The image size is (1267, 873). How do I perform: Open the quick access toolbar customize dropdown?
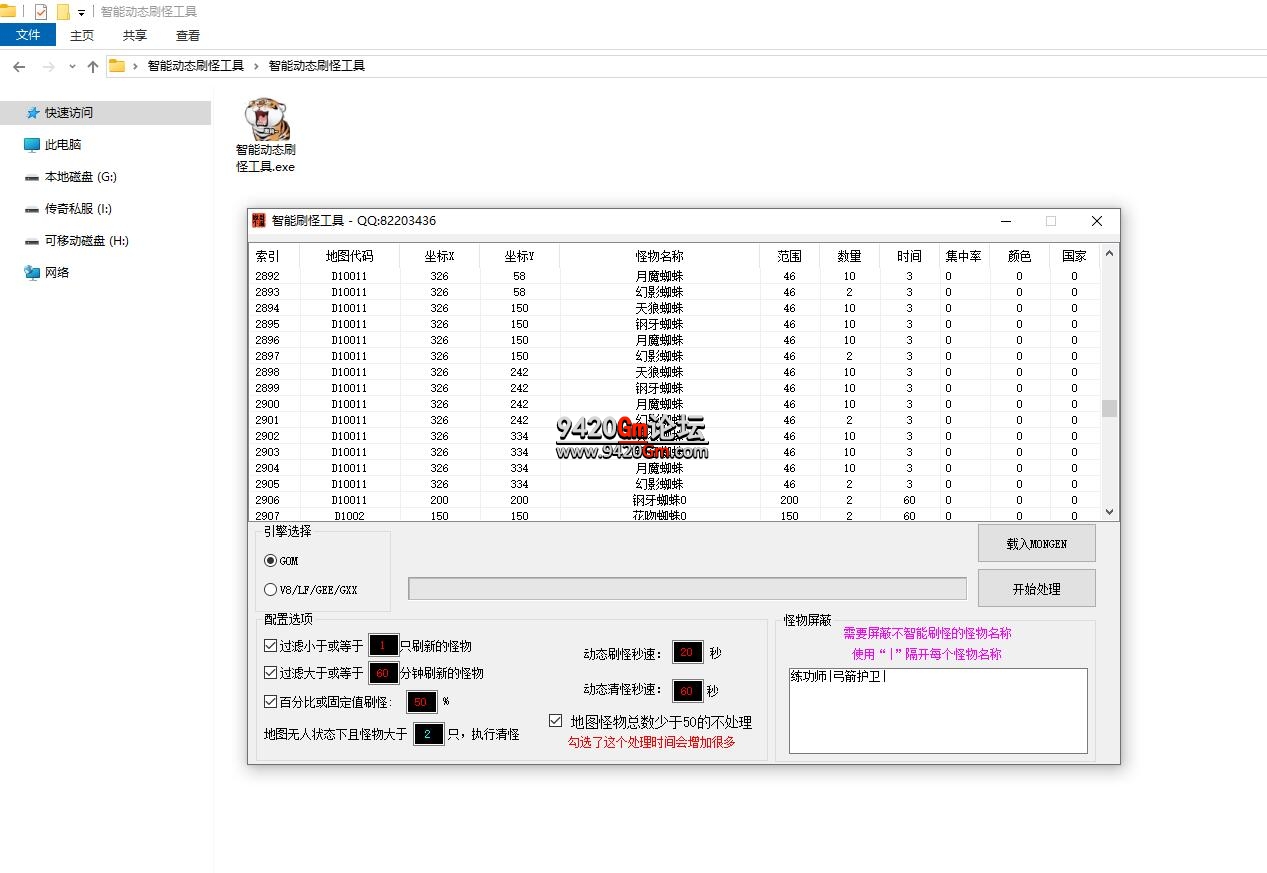point(81,13)
